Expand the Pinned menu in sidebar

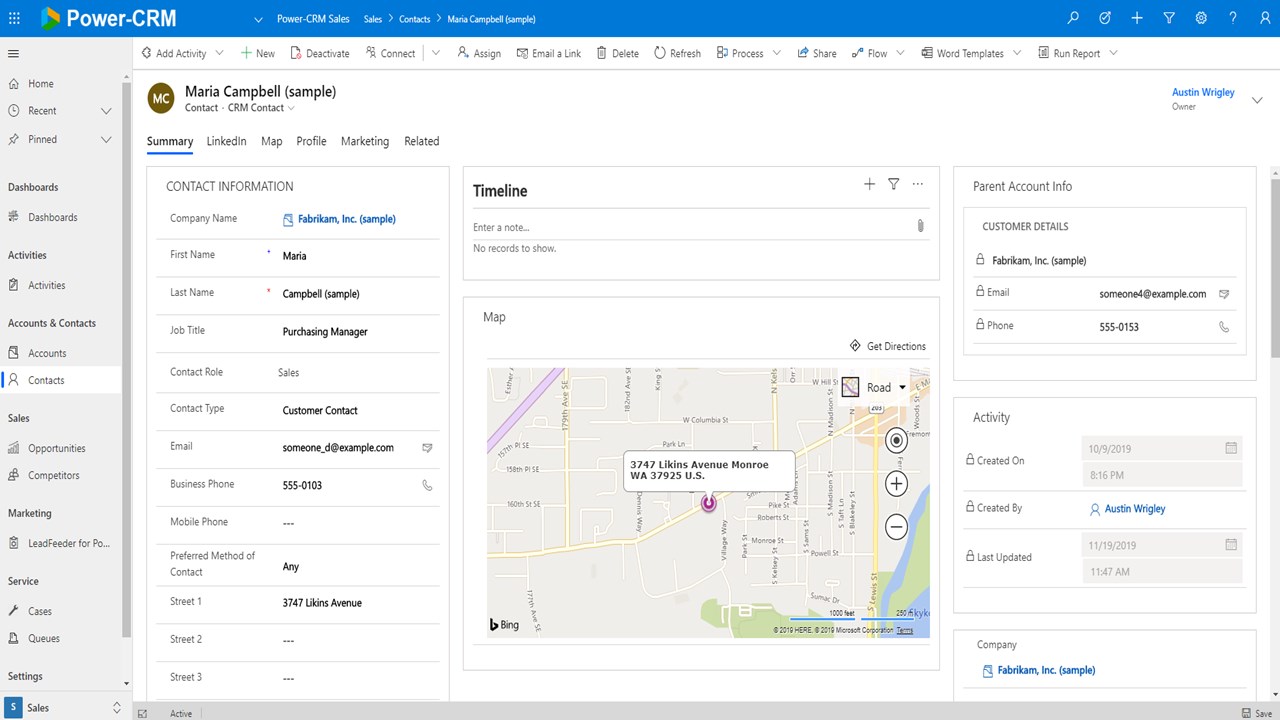pos(106,139)
